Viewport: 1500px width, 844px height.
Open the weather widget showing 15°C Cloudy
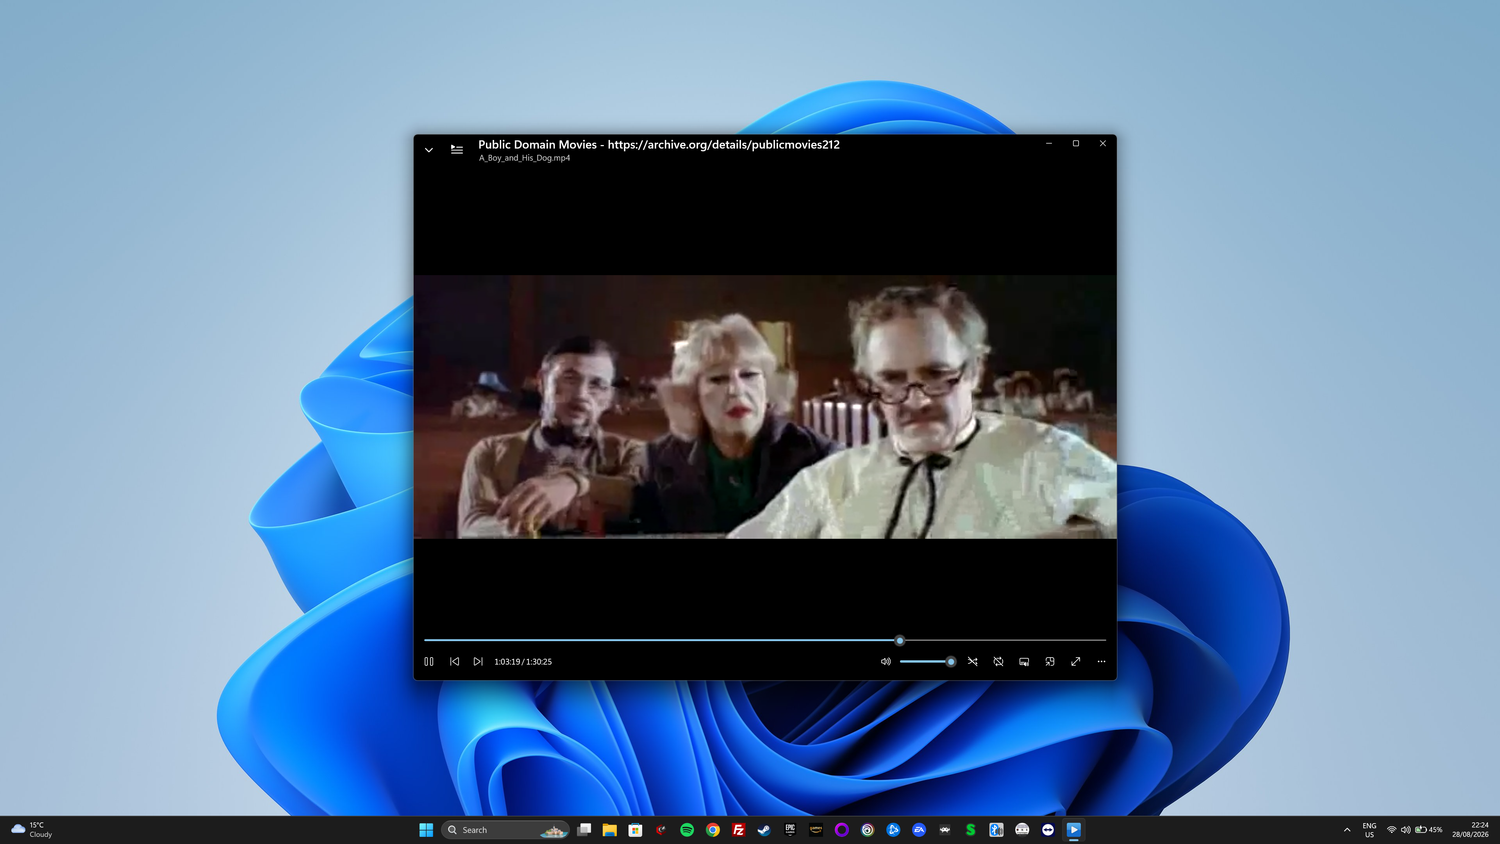click(32, 830)
